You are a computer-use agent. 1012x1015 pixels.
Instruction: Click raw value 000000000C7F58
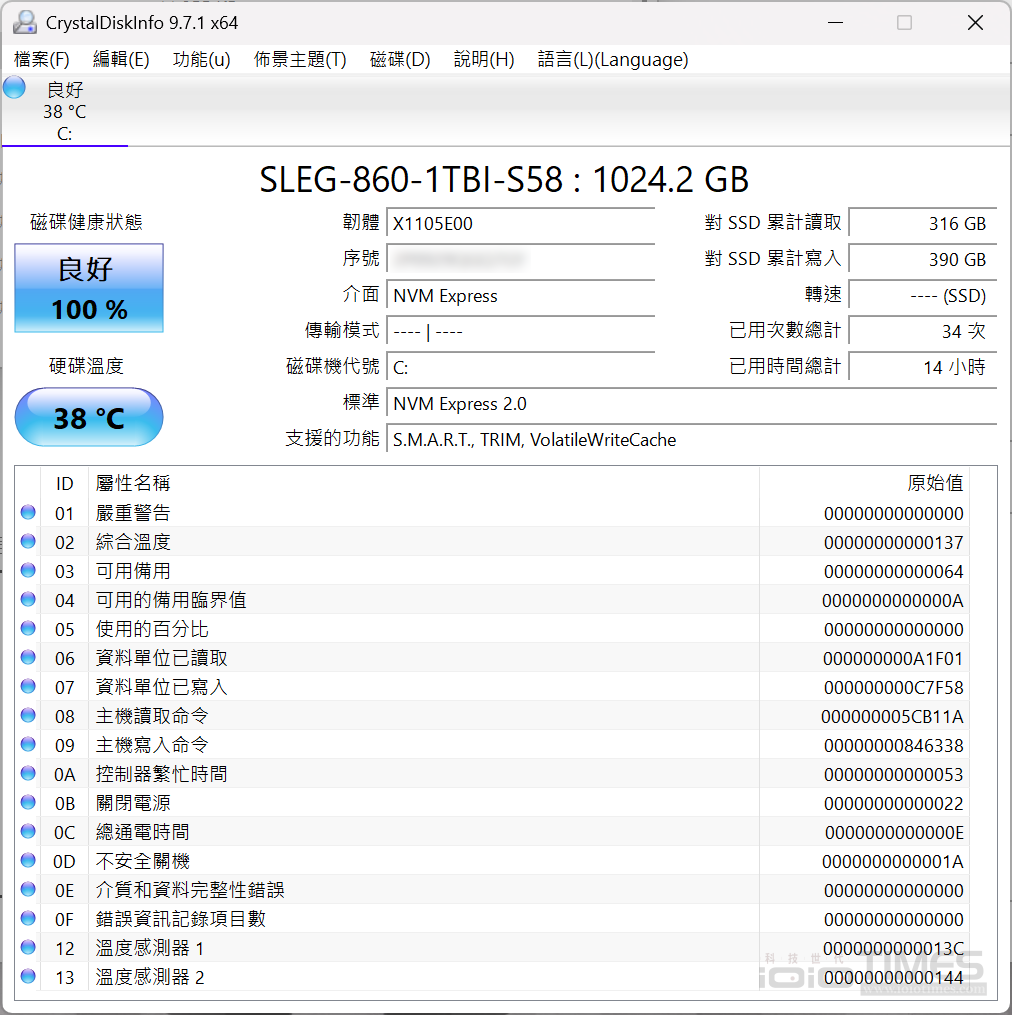pos(893,687)
